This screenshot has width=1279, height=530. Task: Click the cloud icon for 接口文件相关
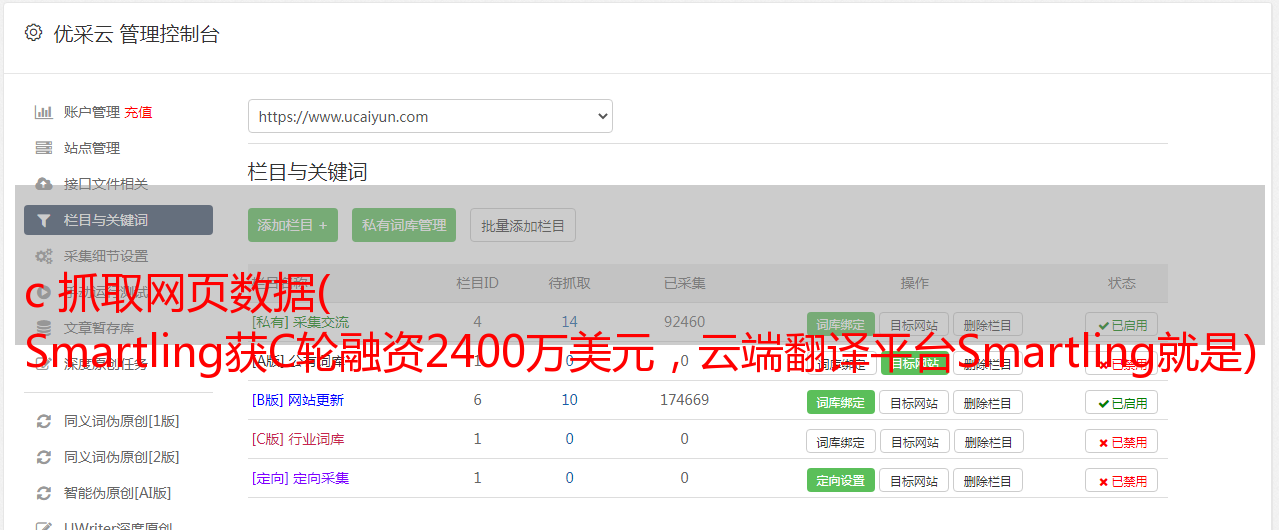click(x=43, y=184)
